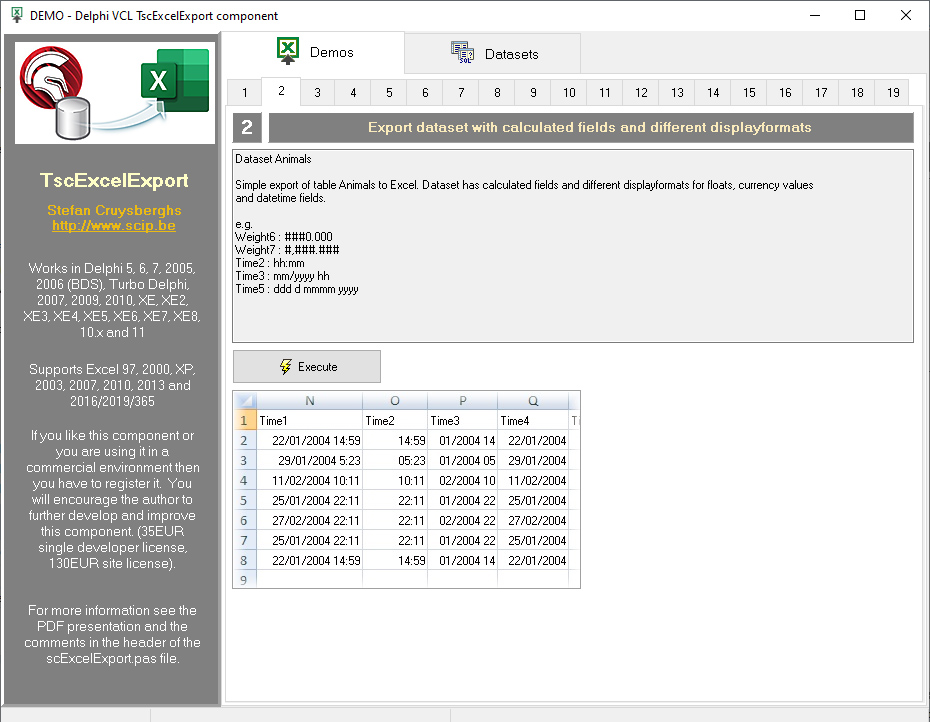Open the Demos tab
This screenshot has width=930, height=722.
tap(315, 52)
